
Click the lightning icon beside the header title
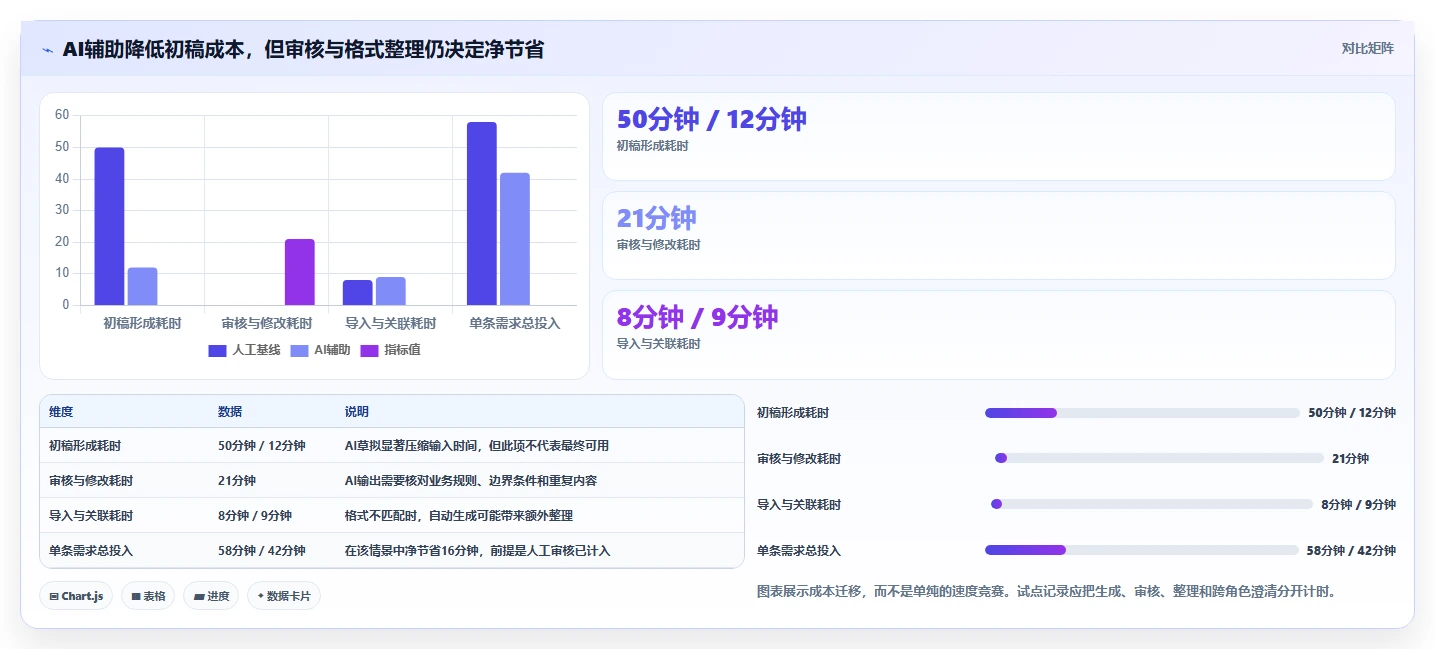click(x=47, y=49)
